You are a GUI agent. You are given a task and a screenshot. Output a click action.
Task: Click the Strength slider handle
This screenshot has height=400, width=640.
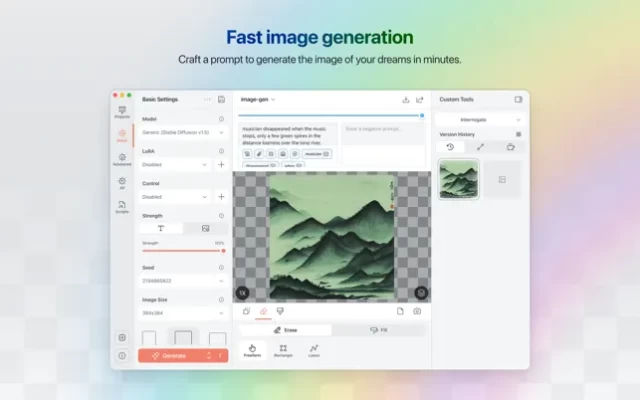tap(224, 251)
